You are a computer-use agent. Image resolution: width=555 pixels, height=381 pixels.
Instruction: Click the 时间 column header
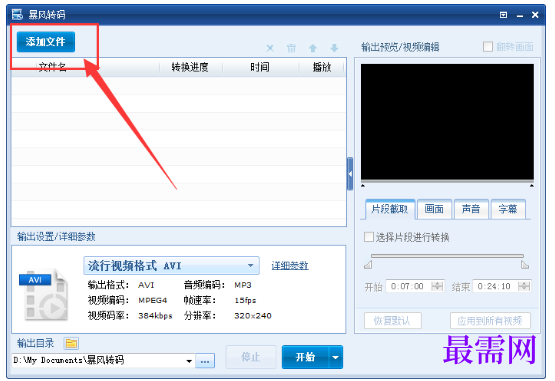click(x=260, y=67)
